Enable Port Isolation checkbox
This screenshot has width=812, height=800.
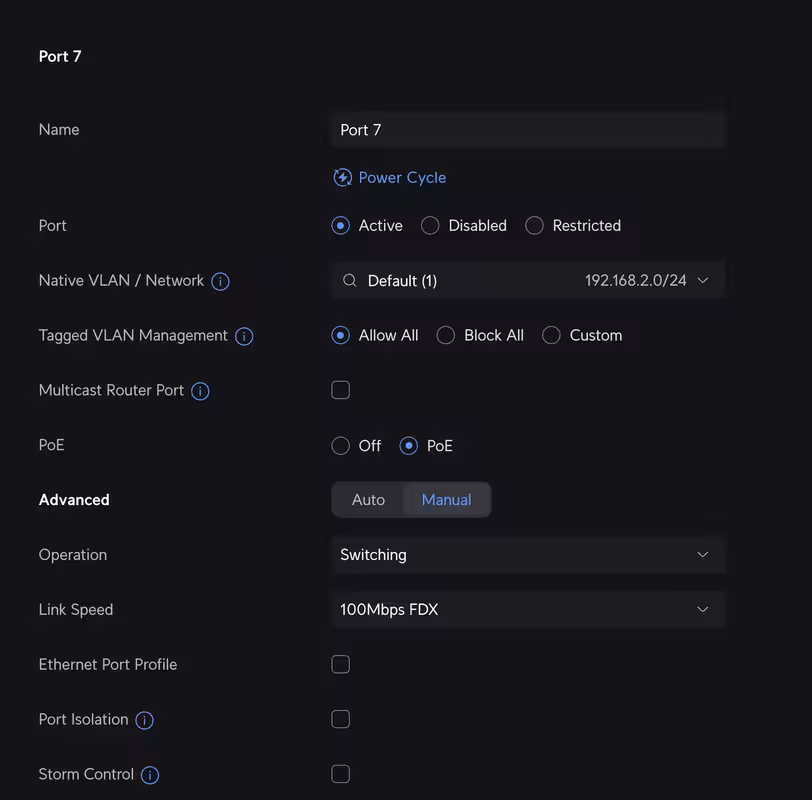pyautogui.click(x=340, y=719)
